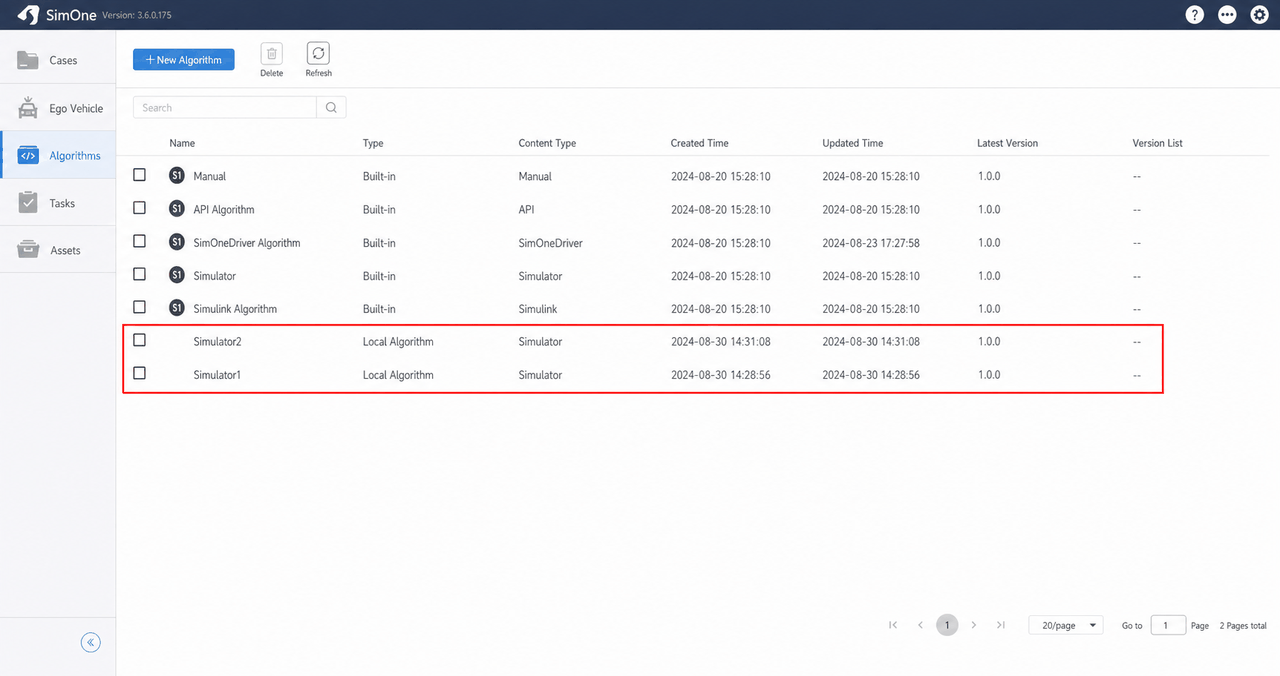Click the API Algorithm name
1280x676 pixels.
(224, 209)
